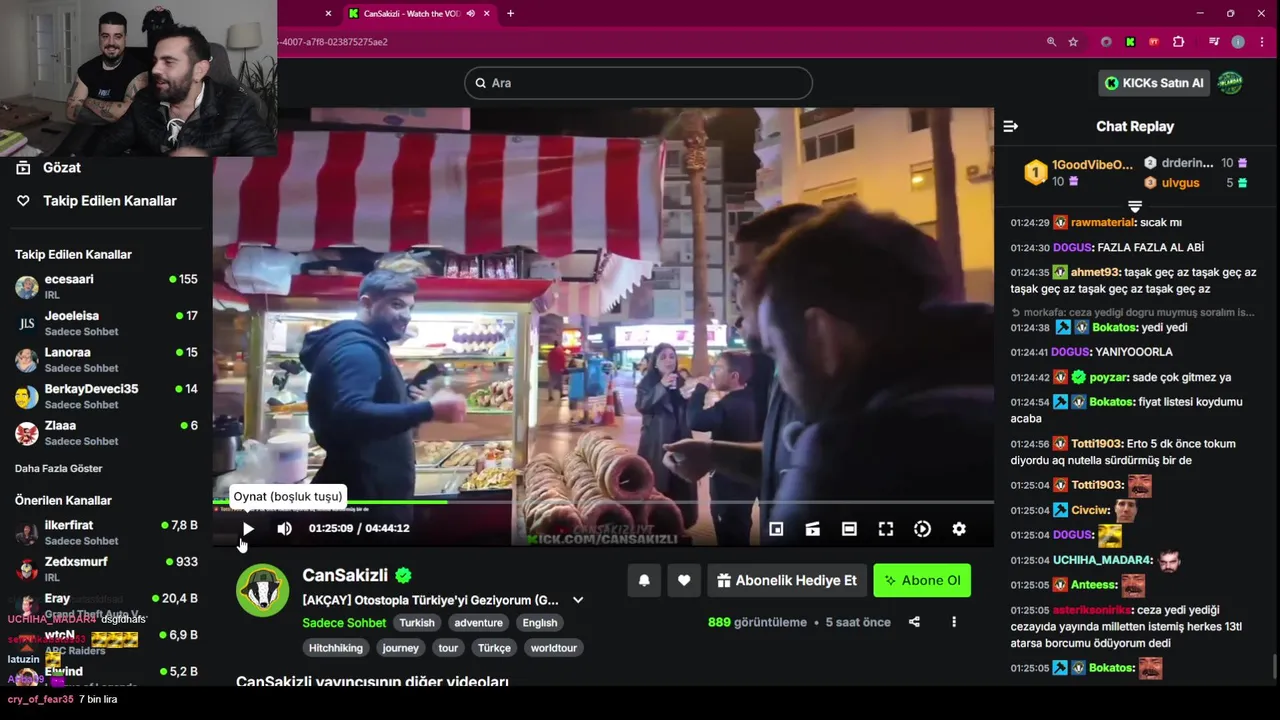Click rawmaterial username in chat
The height and width of the screenshot is (720, 1280).
(1102, 223)
